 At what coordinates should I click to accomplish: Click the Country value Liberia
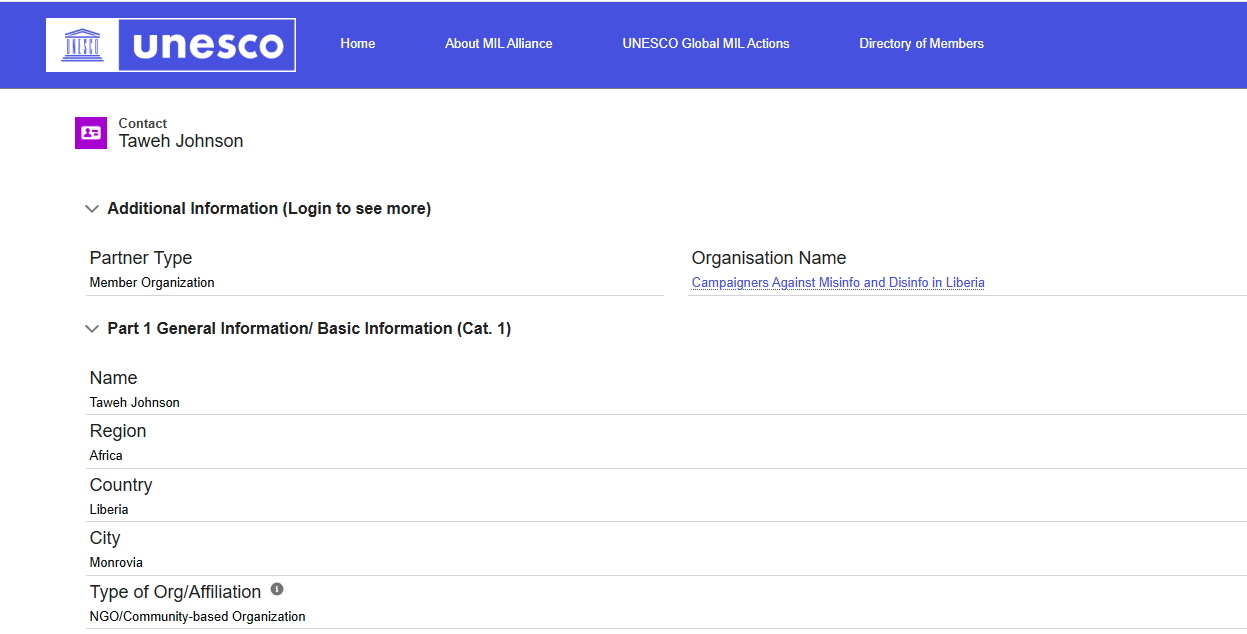(x=109, y=510)
